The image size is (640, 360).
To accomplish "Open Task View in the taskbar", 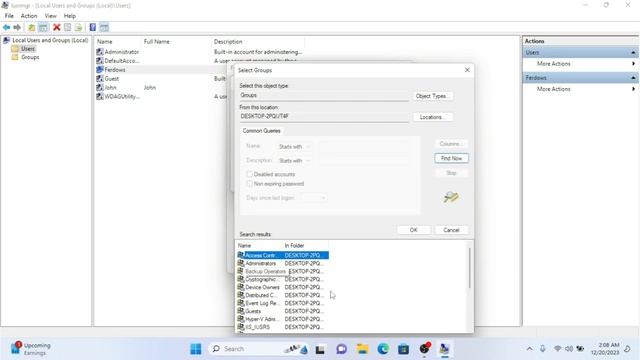I will tap(320, 349).
